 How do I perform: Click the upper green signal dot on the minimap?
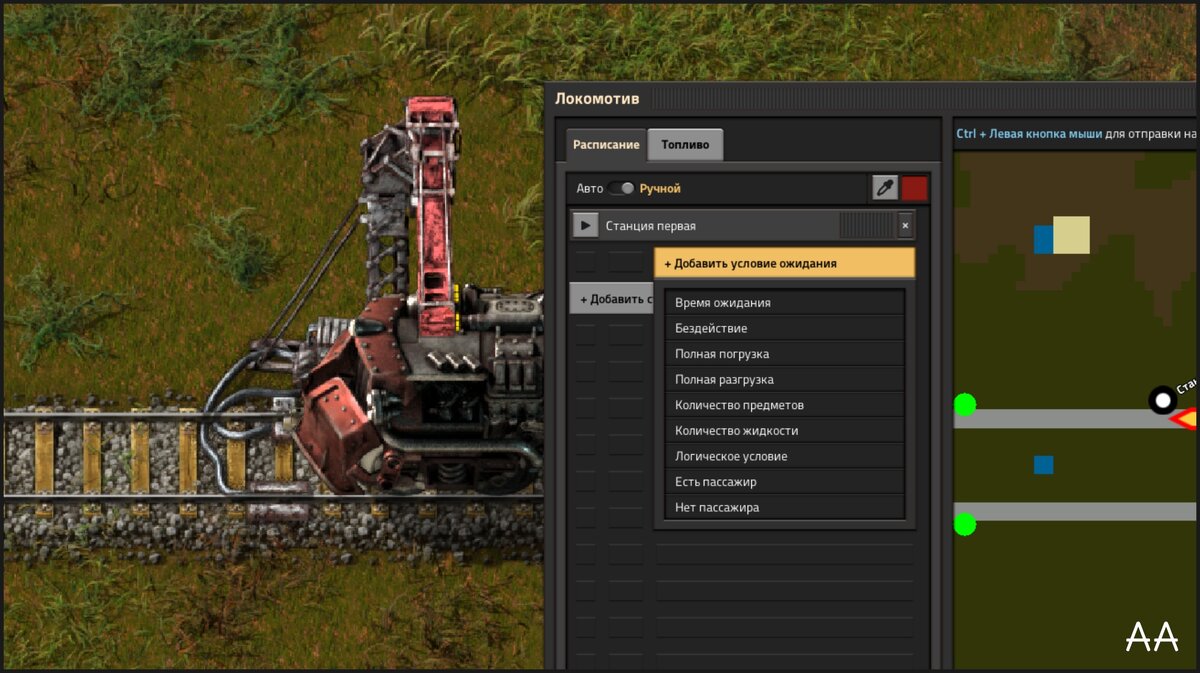pyautogui.click(x=964, y=404)
